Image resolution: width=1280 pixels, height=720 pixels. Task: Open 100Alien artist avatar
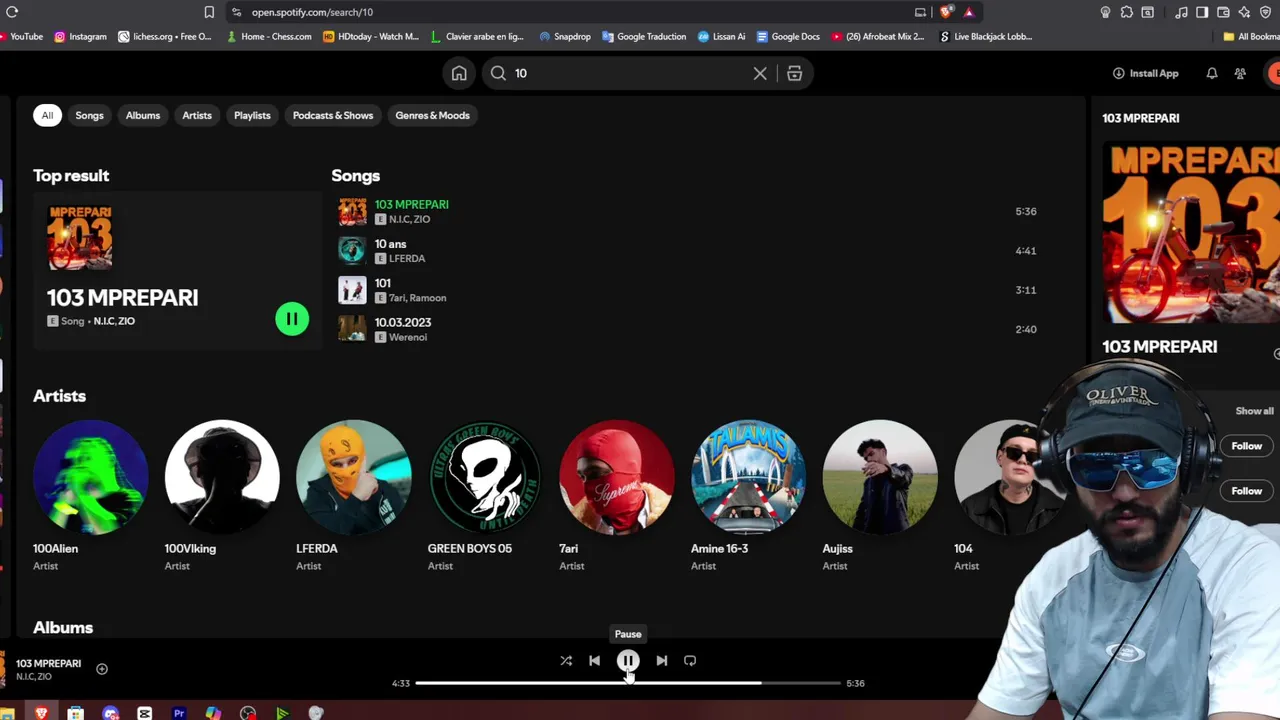[90, 477]
